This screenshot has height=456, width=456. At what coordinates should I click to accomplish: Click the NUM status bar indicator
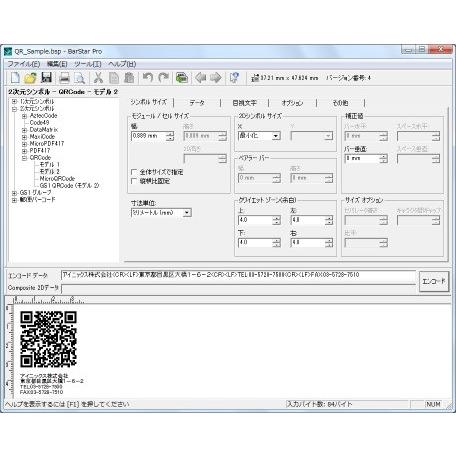click(433, 404)
